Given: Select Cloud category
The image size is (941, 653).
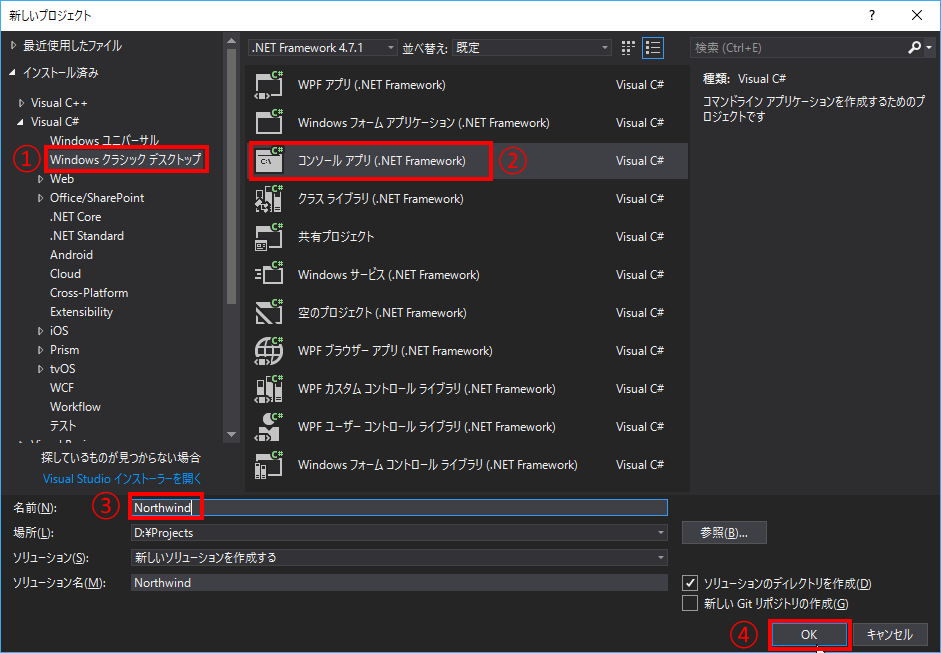Looking at the screenshot, I should (x=65, y=274).
